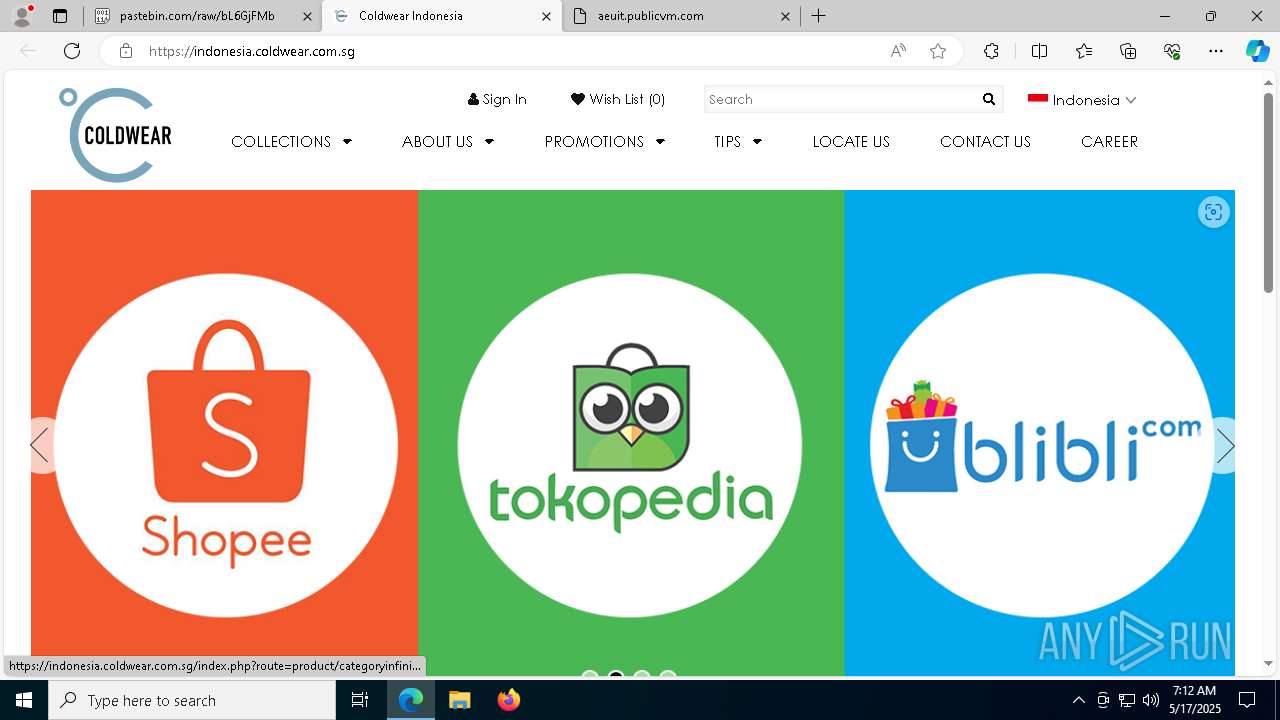Expand the TIPS menu
This screenshot has width=1280, height=720.
coord(738,142)
